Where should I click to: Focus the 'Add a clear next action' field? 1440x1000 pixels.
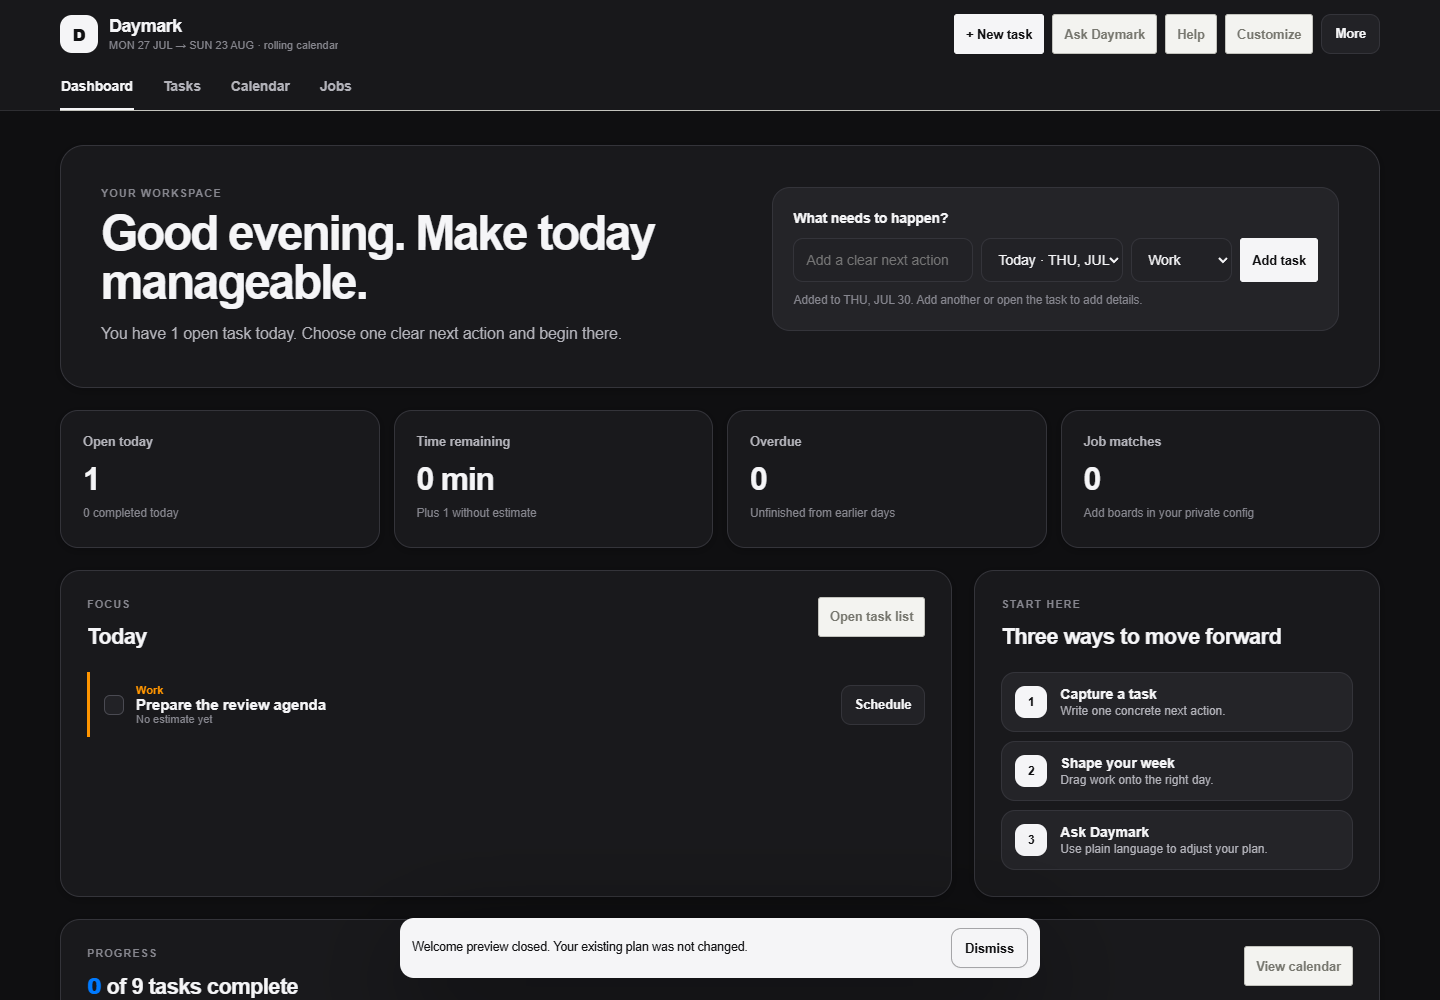(x=883, y=260)
